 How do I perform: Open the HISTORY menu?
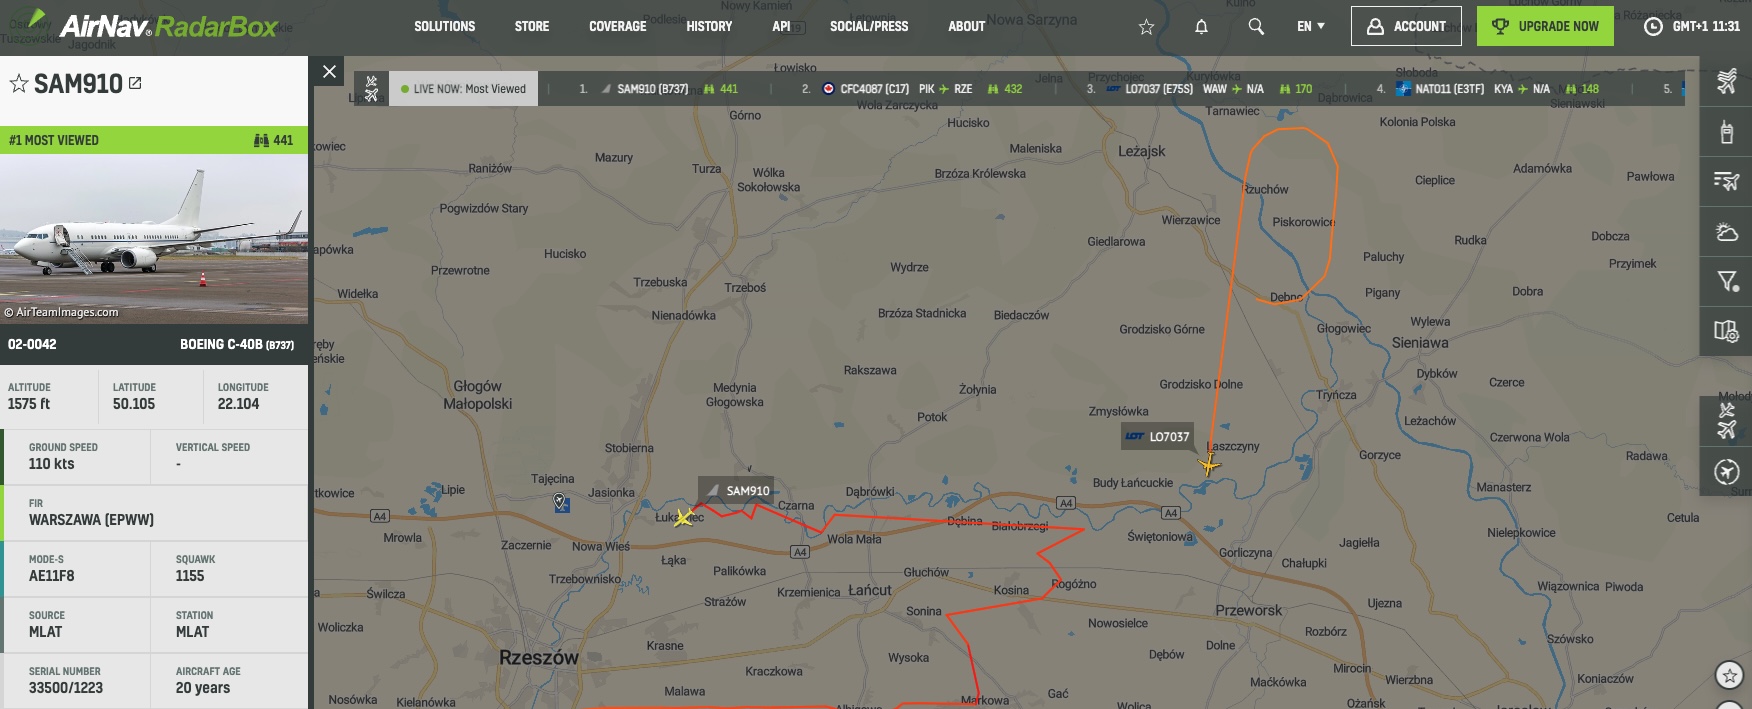(709, 26)
